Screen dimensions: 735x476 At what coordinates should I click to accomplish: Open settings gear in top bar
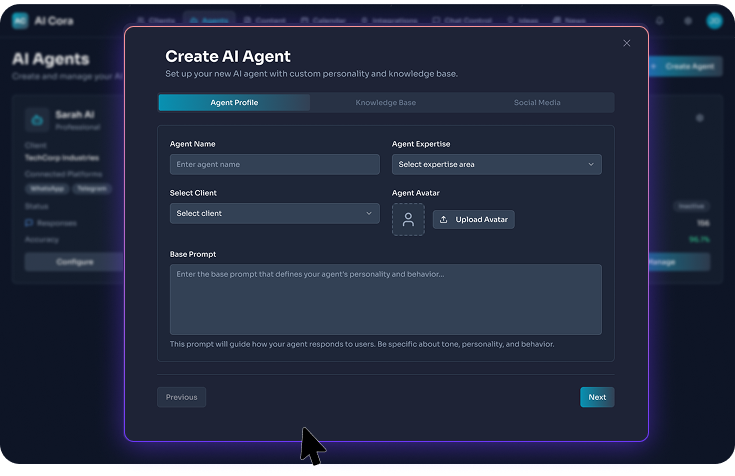(688, 21)
